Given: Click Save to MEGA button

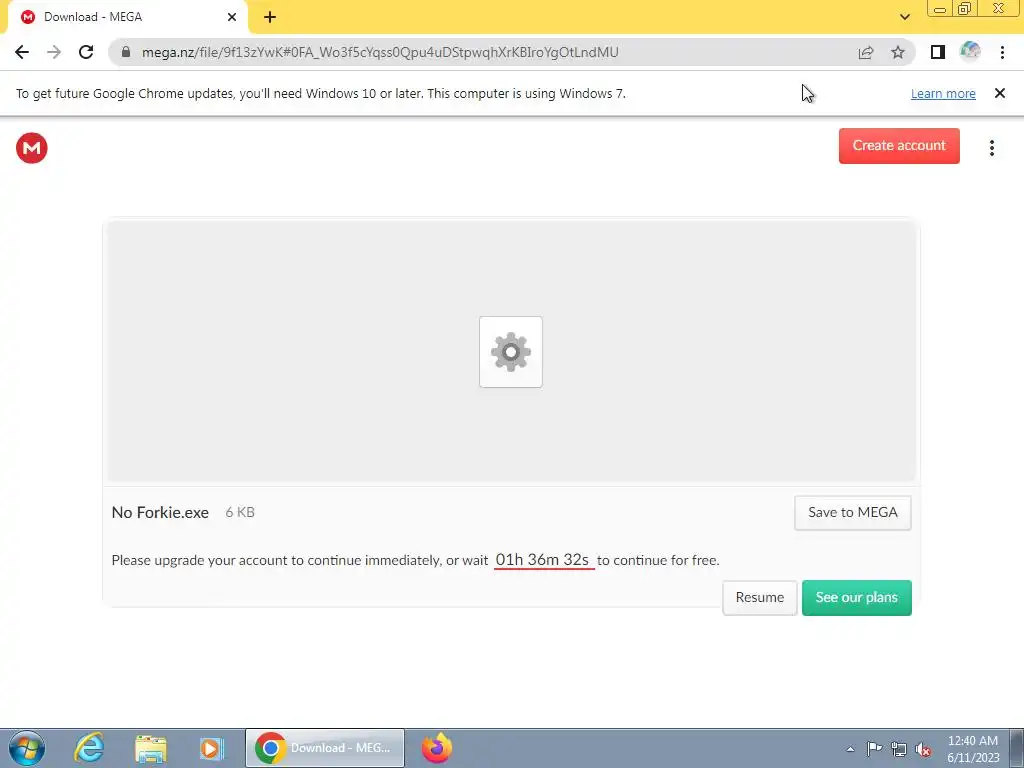Looking at the screenshot, I should (x=852, y=513).
